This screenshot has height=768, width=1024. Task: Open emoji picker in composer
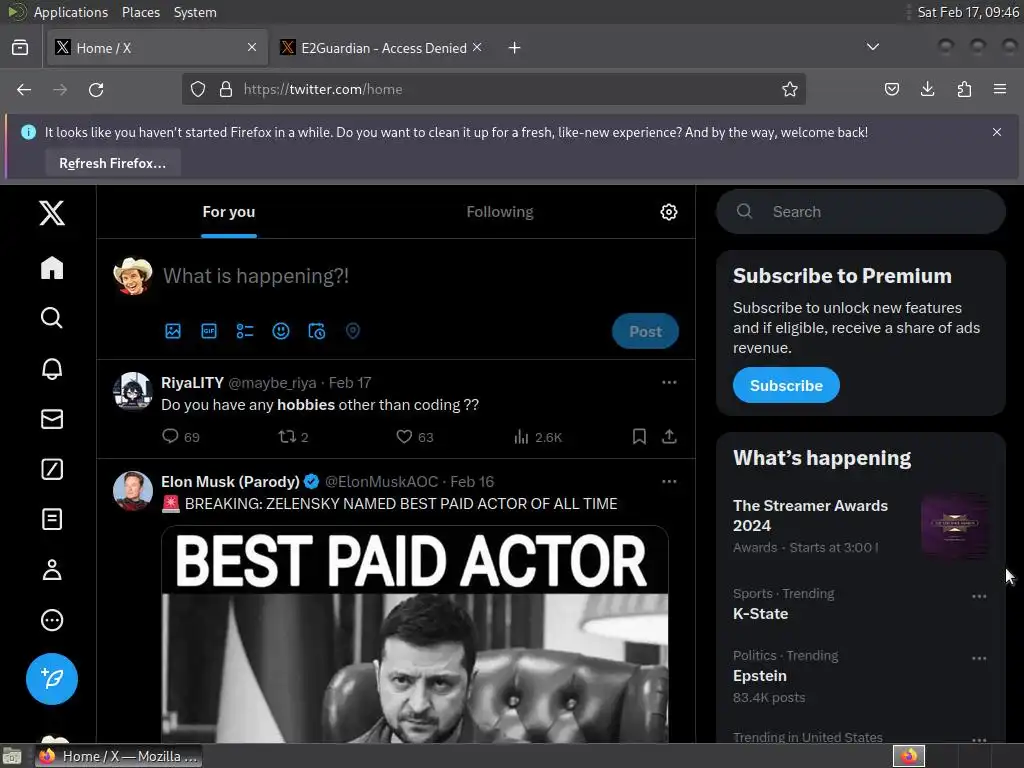pyautogui.click(x=281, y=331)
